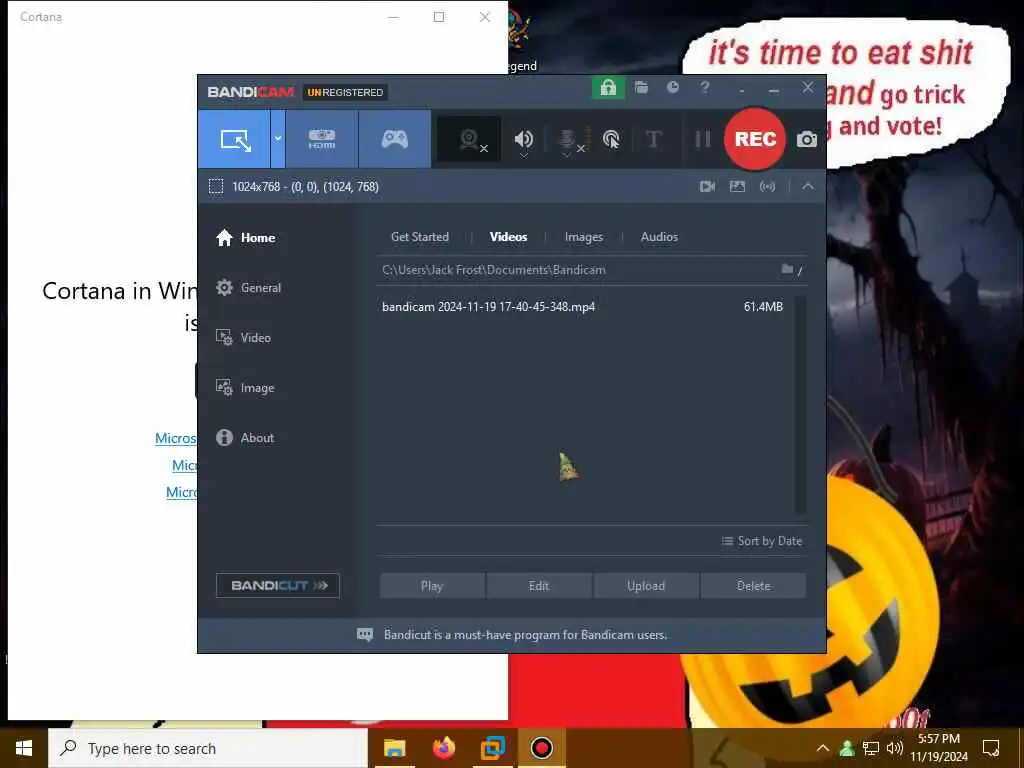Open the notification center icon
The height and width of the screenshot is (768, 1024).
click(x=991, y=748)
